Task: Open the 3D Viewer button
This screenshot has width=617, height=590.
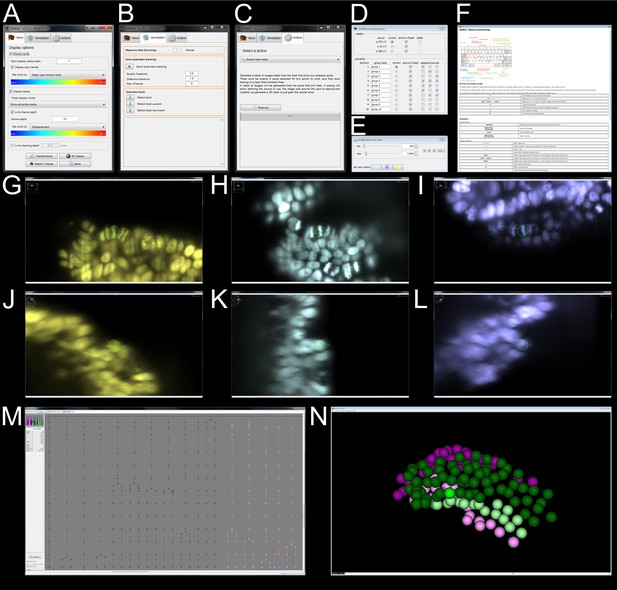Action: tap(76, 156)
